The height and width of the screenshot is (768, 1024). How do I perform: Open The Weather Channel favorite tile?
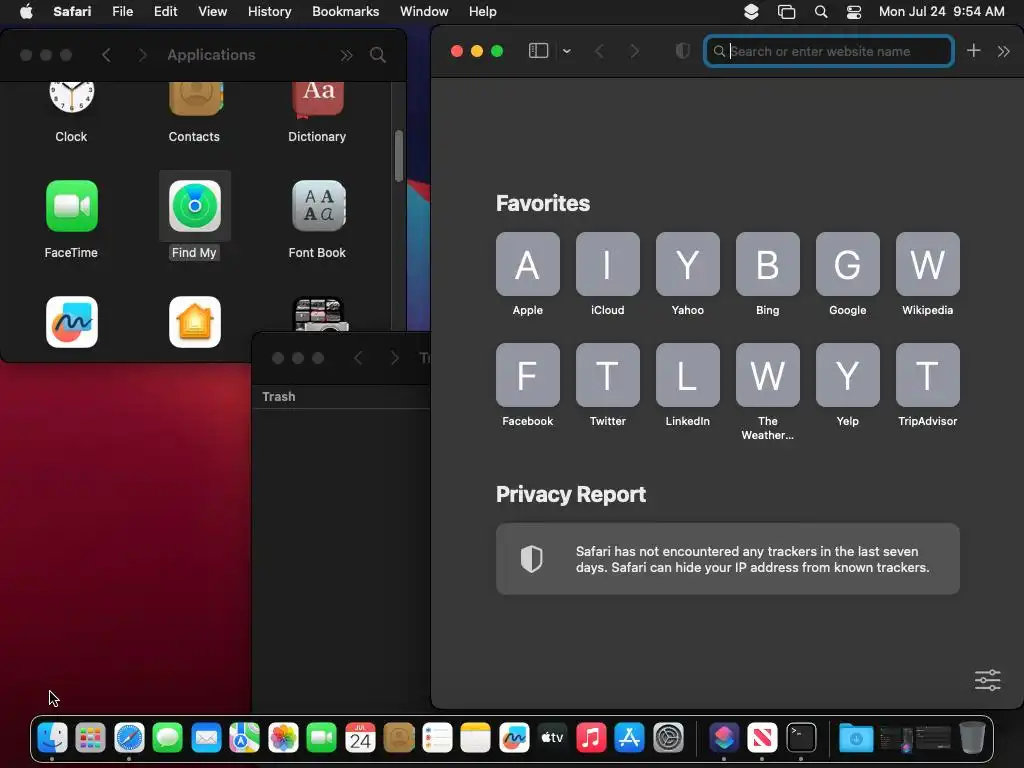pos(767,375)
